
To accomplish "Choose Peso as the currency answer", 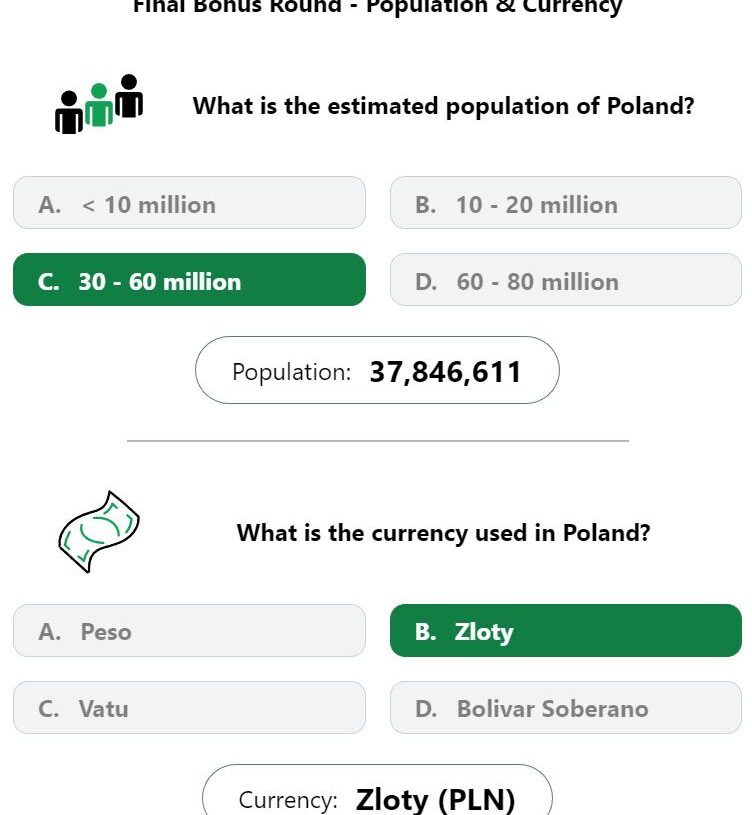I will pyautogui.click(x=189, y=630).
